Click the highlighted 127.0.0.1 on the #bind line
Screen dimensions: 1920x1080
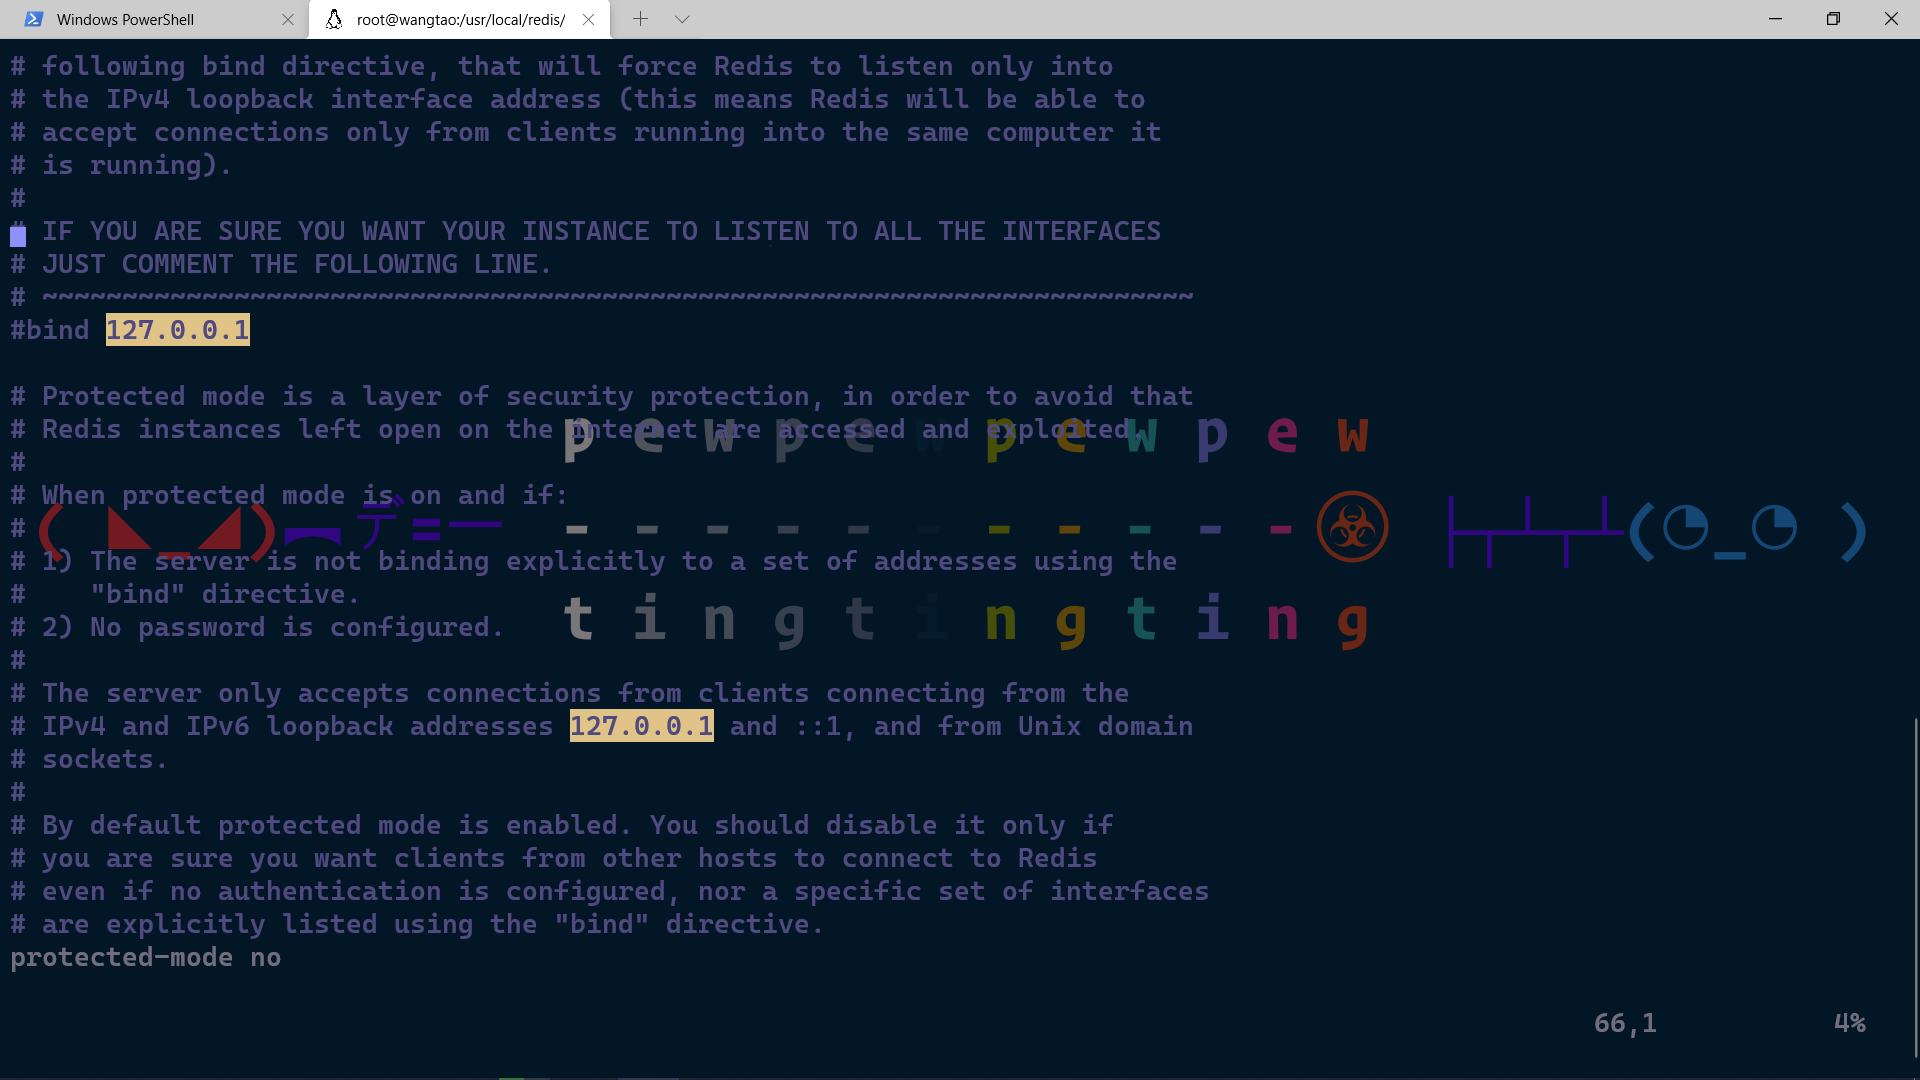(178, 330)
